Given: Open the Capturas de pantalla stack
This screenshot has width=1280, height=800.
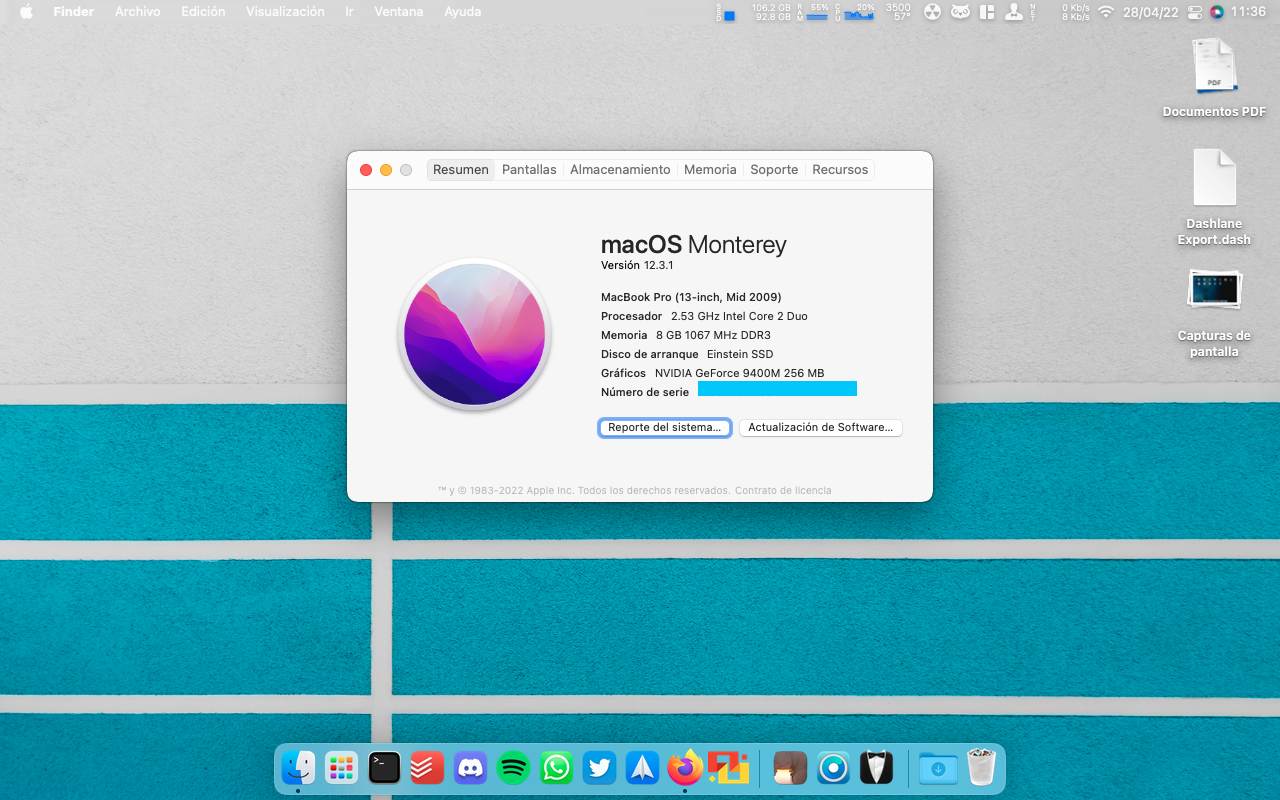Looking at the screenshot, I should tap(1214, 314).
